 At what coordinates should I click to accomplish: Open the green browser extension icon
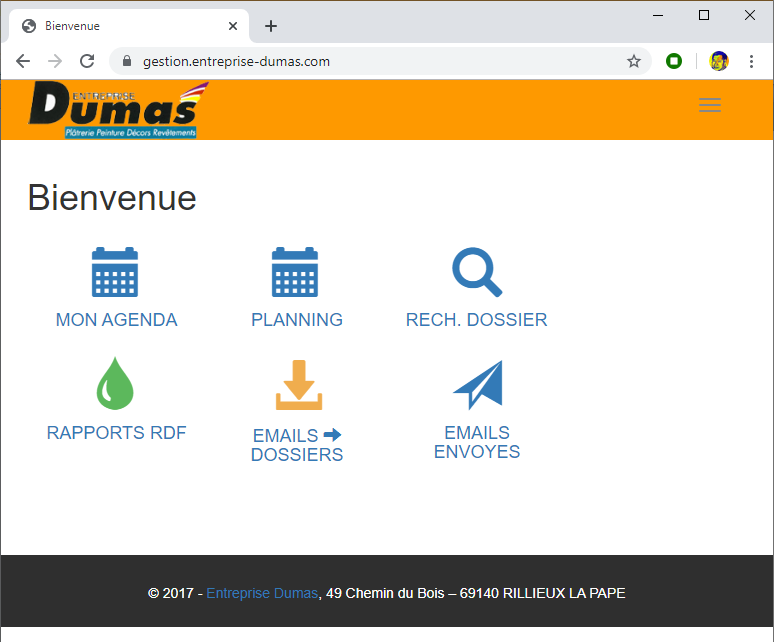[x=675, y=61]
